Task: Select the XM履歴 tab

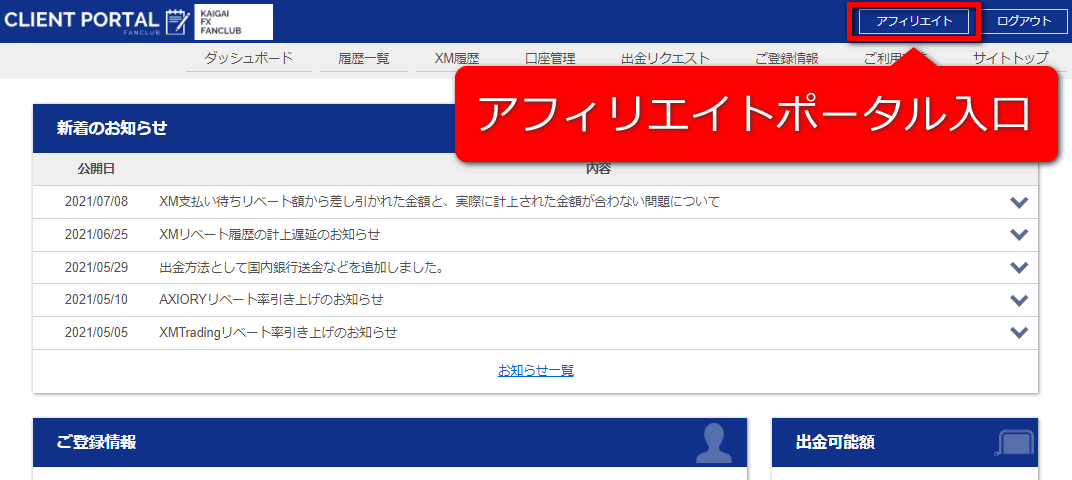Action: (x=457, y=59)
